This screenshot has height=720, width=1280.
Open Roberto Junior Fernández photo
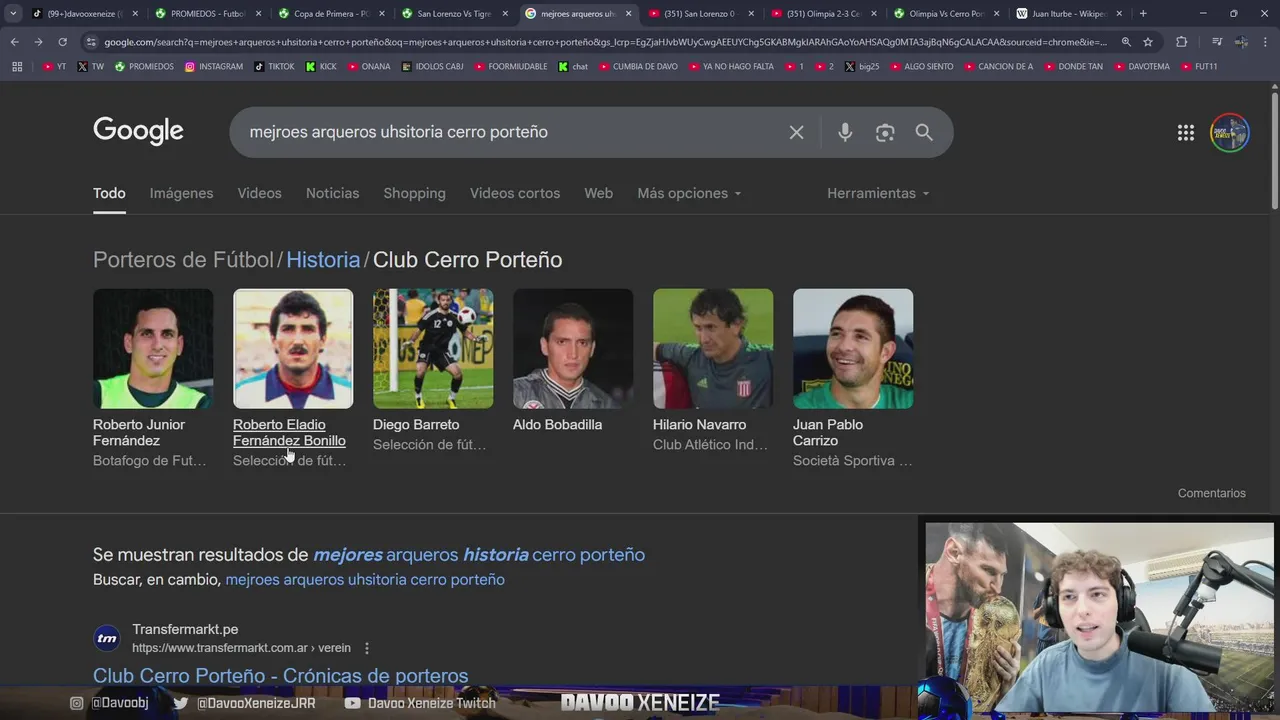[153, 349]
